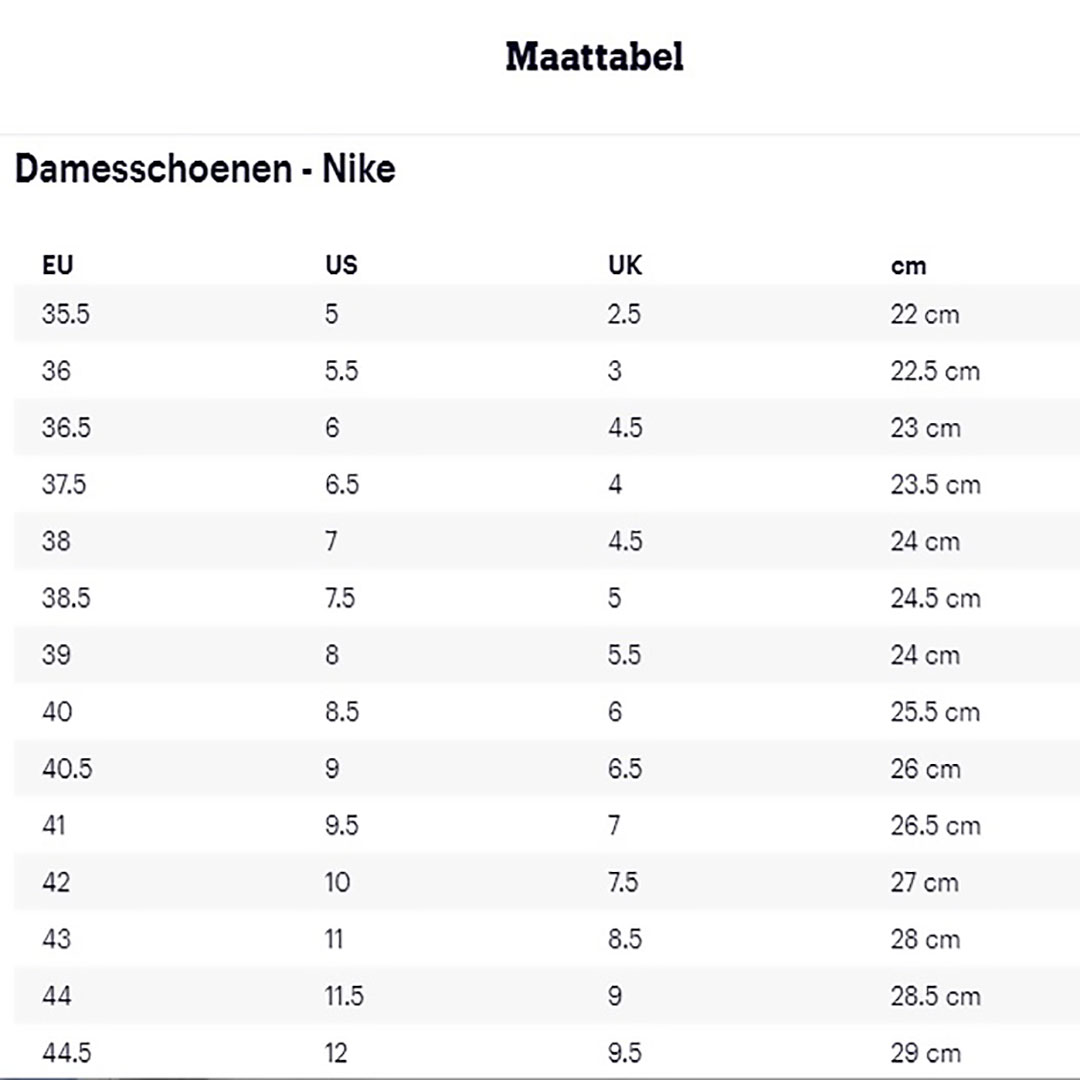This screenshot has height=1080, width=1080.
Task: Select the Damesschoenen - Nike heading
Action: point(205,170)
